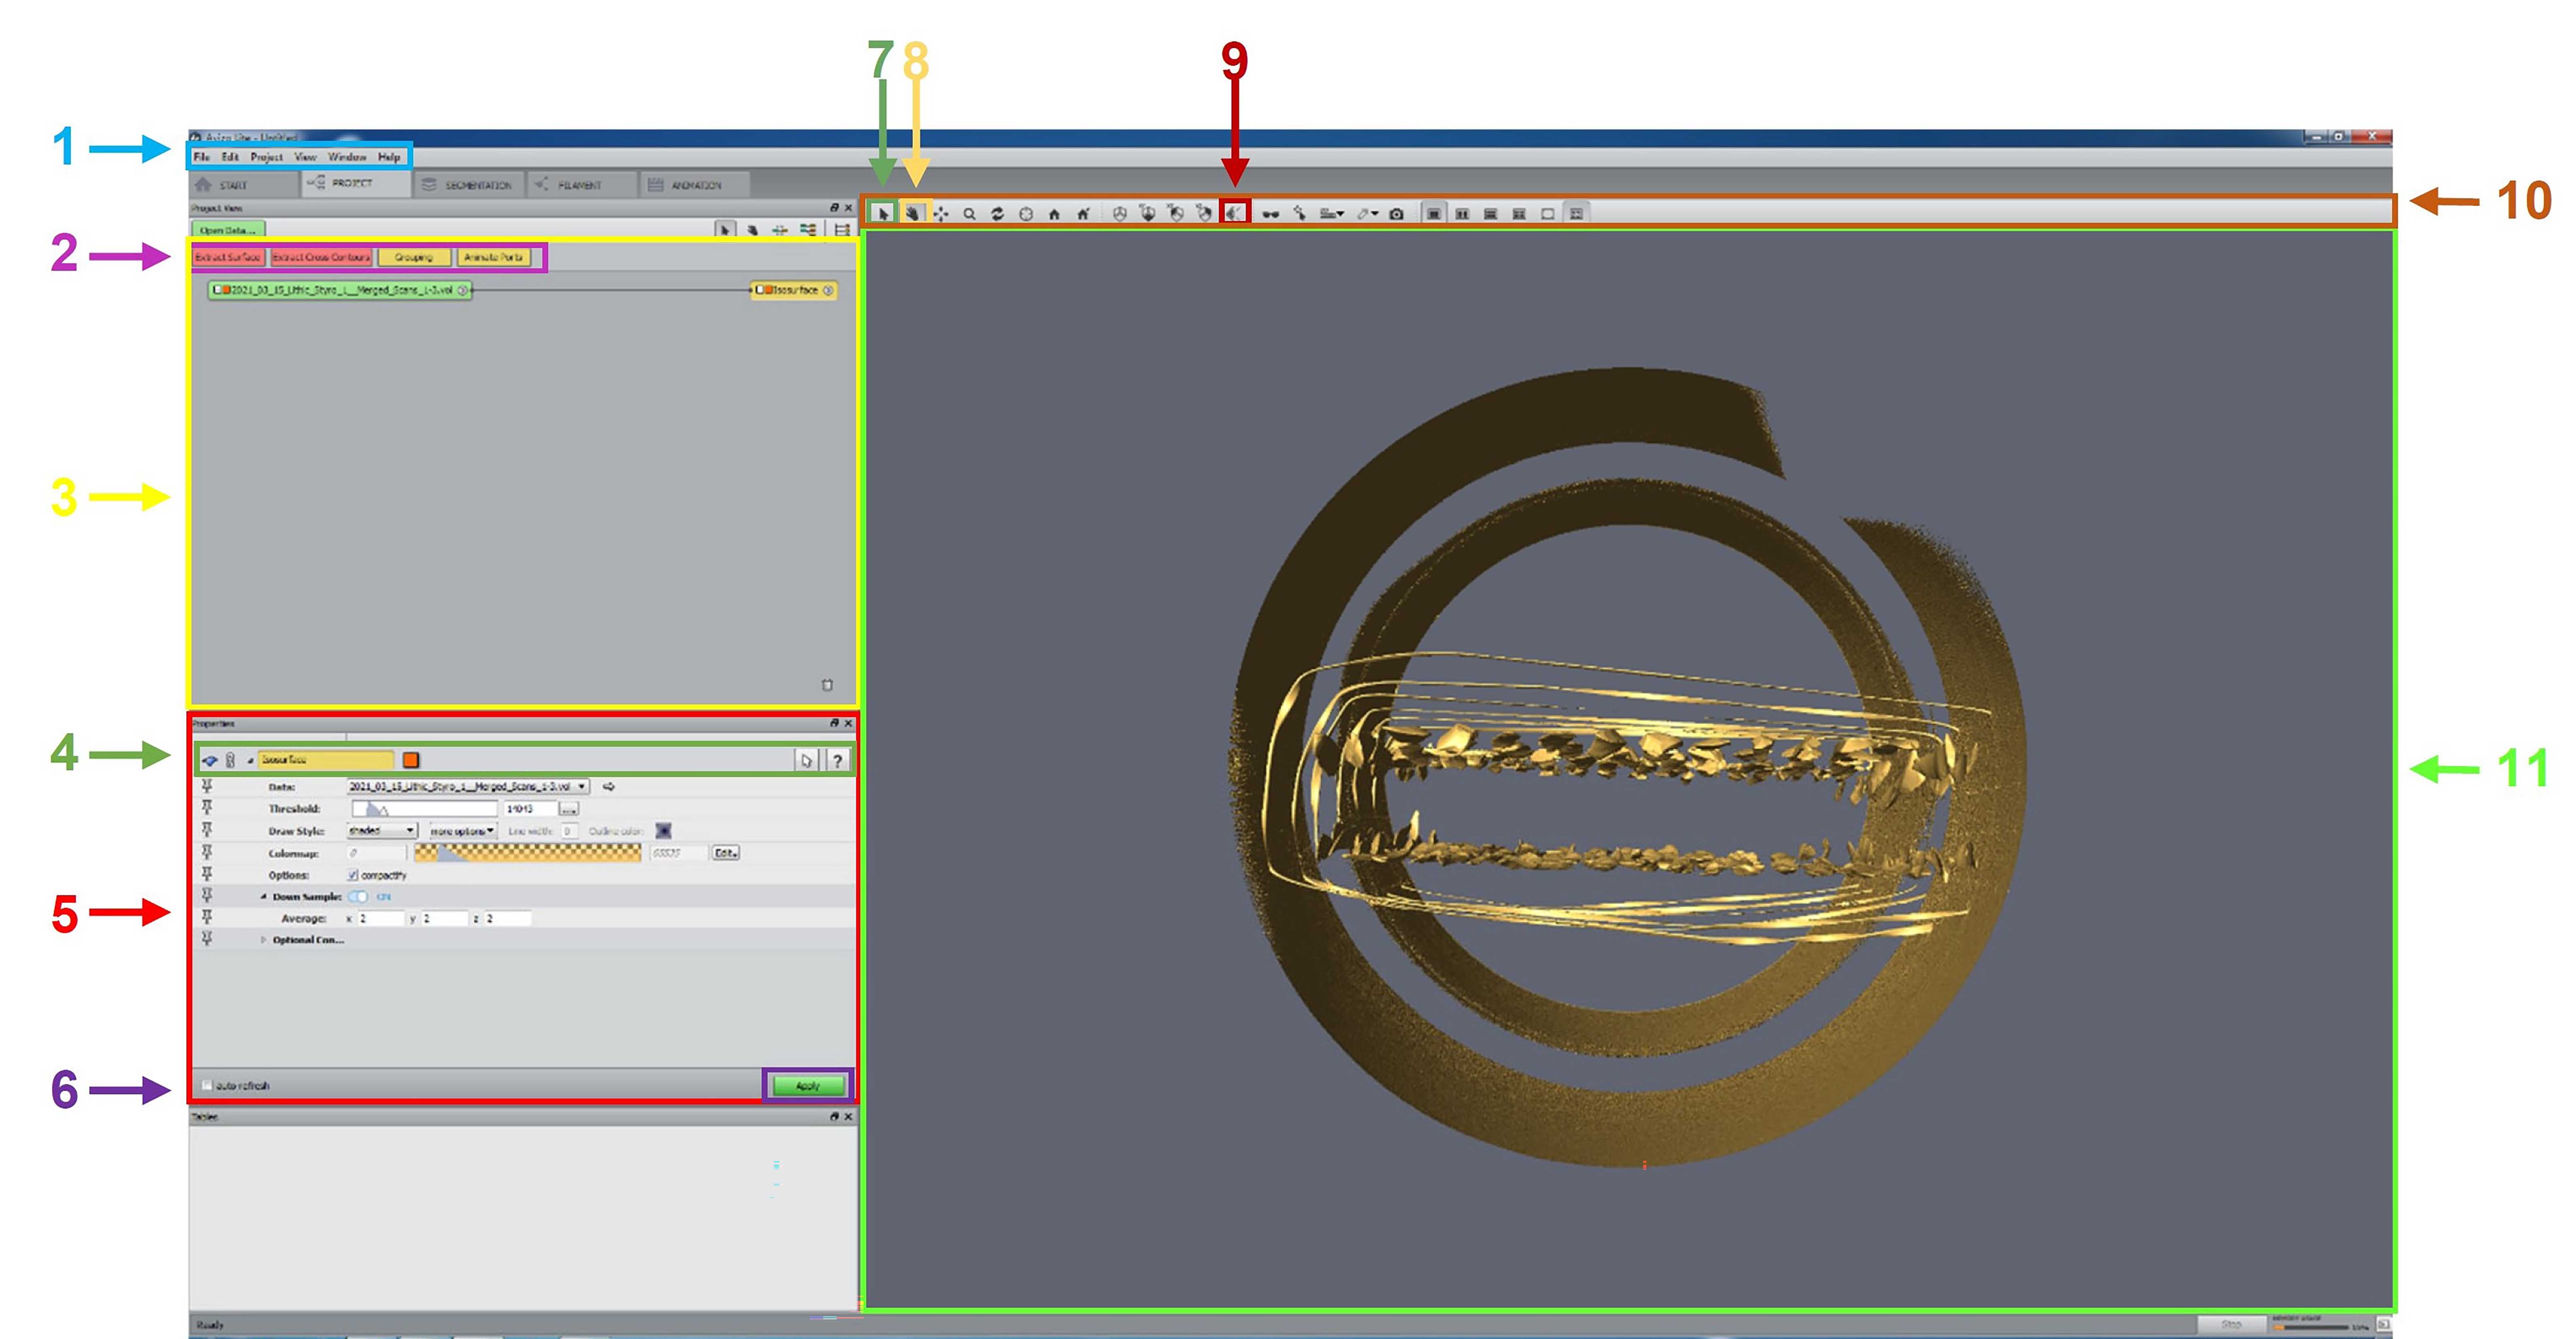Screen dimensions: 2576x1339
Task: Toggle the pin beside Options
Action: [x=207, y=874]
